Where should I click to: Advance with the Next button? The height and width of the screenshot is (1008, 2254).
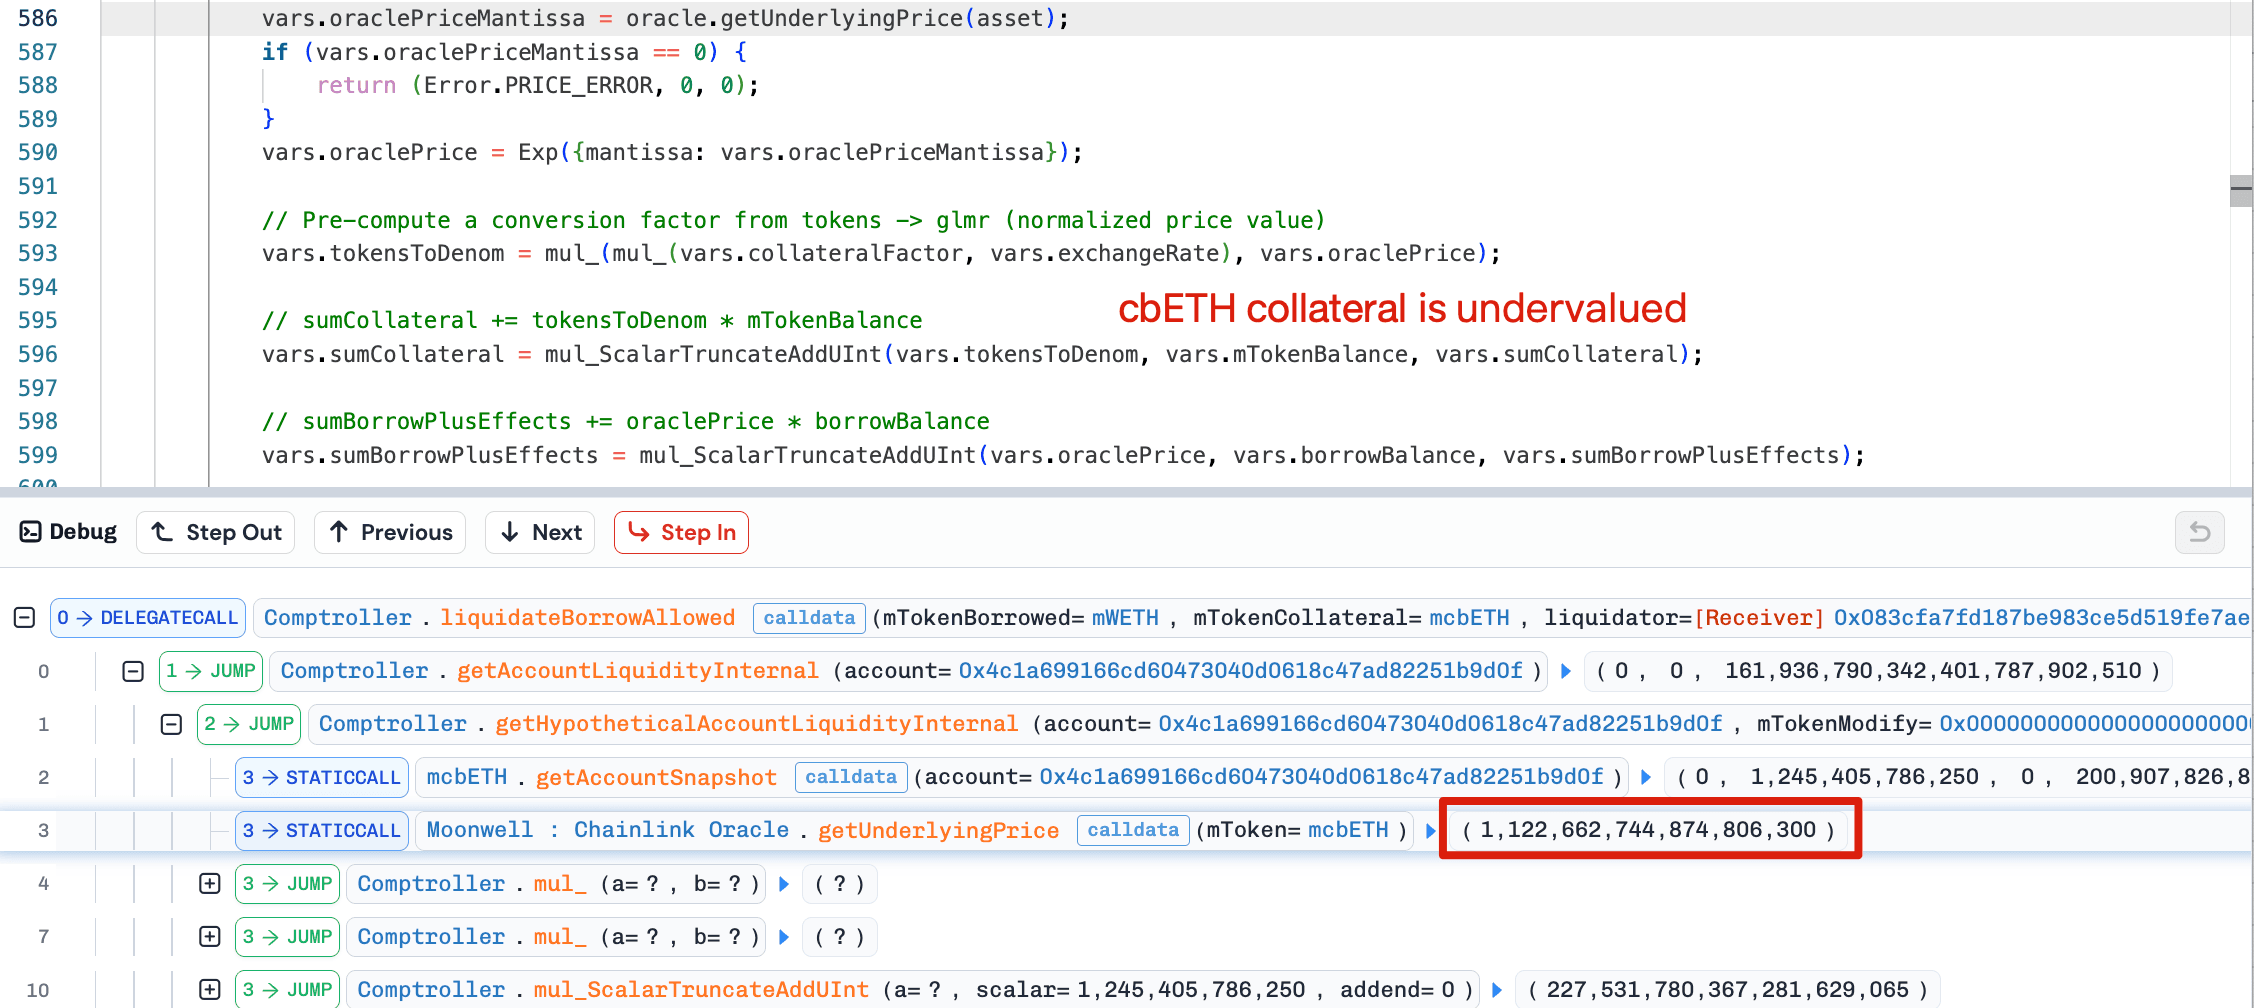point(540,532)
